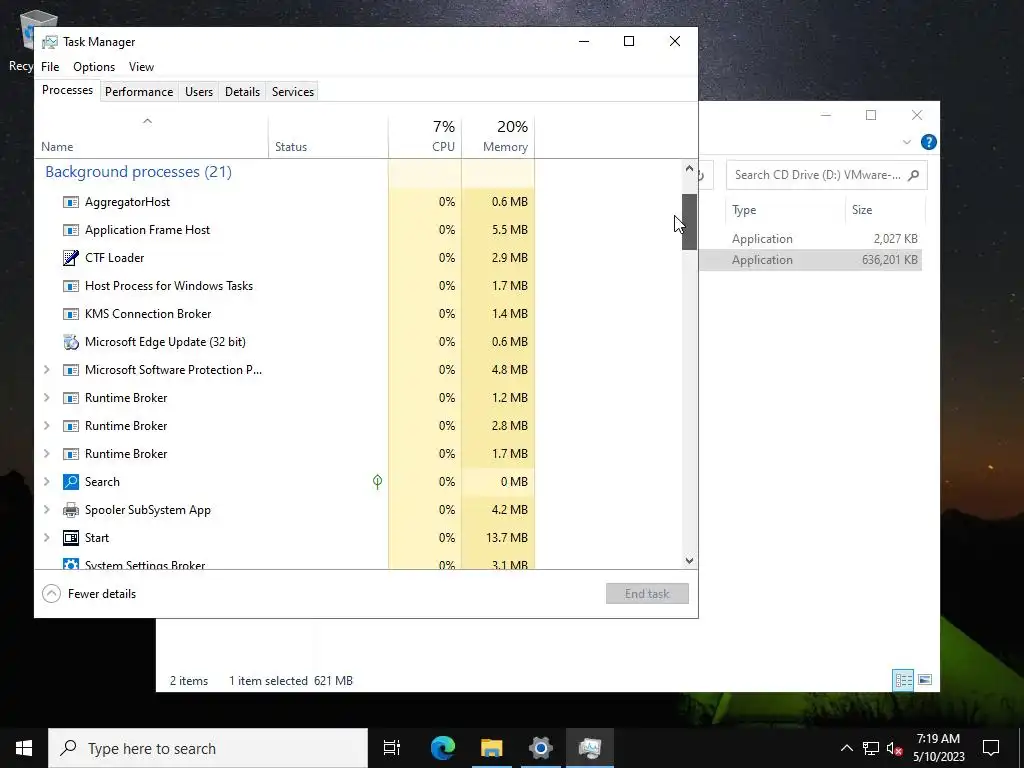Viewport: 1024px width, 768px height.
Task: Click the Spooler SubSystem App printer icon
Action: point(71,510)
